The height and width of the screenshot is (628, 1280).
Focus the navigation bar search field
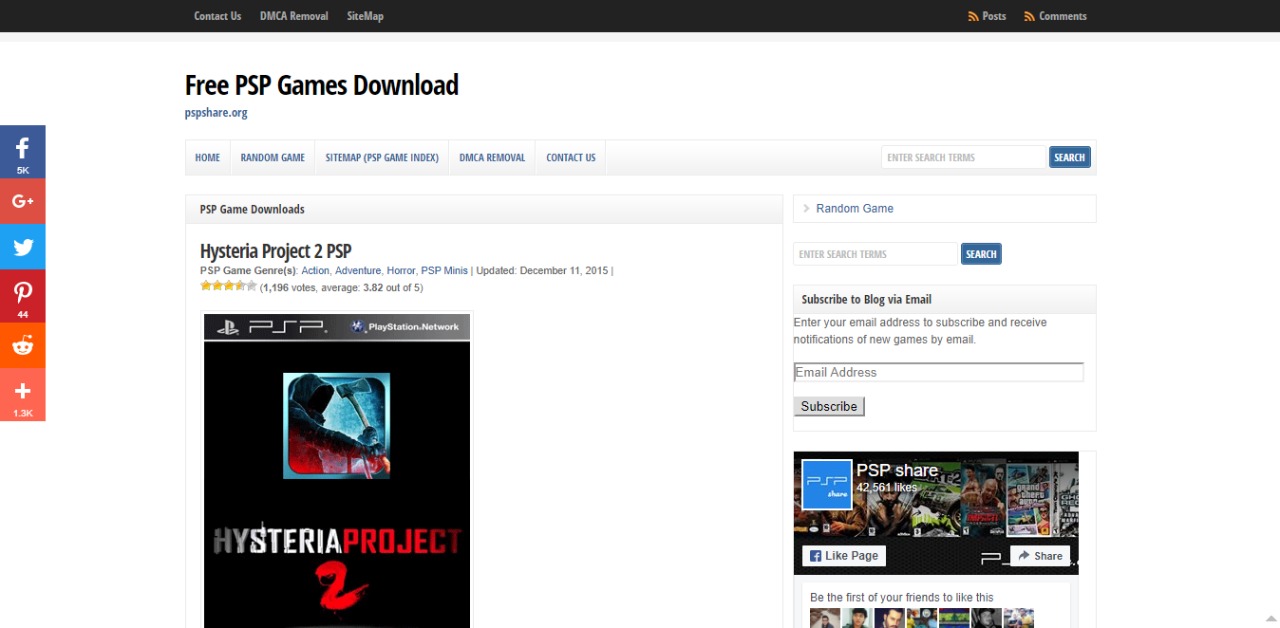point(963,157)
